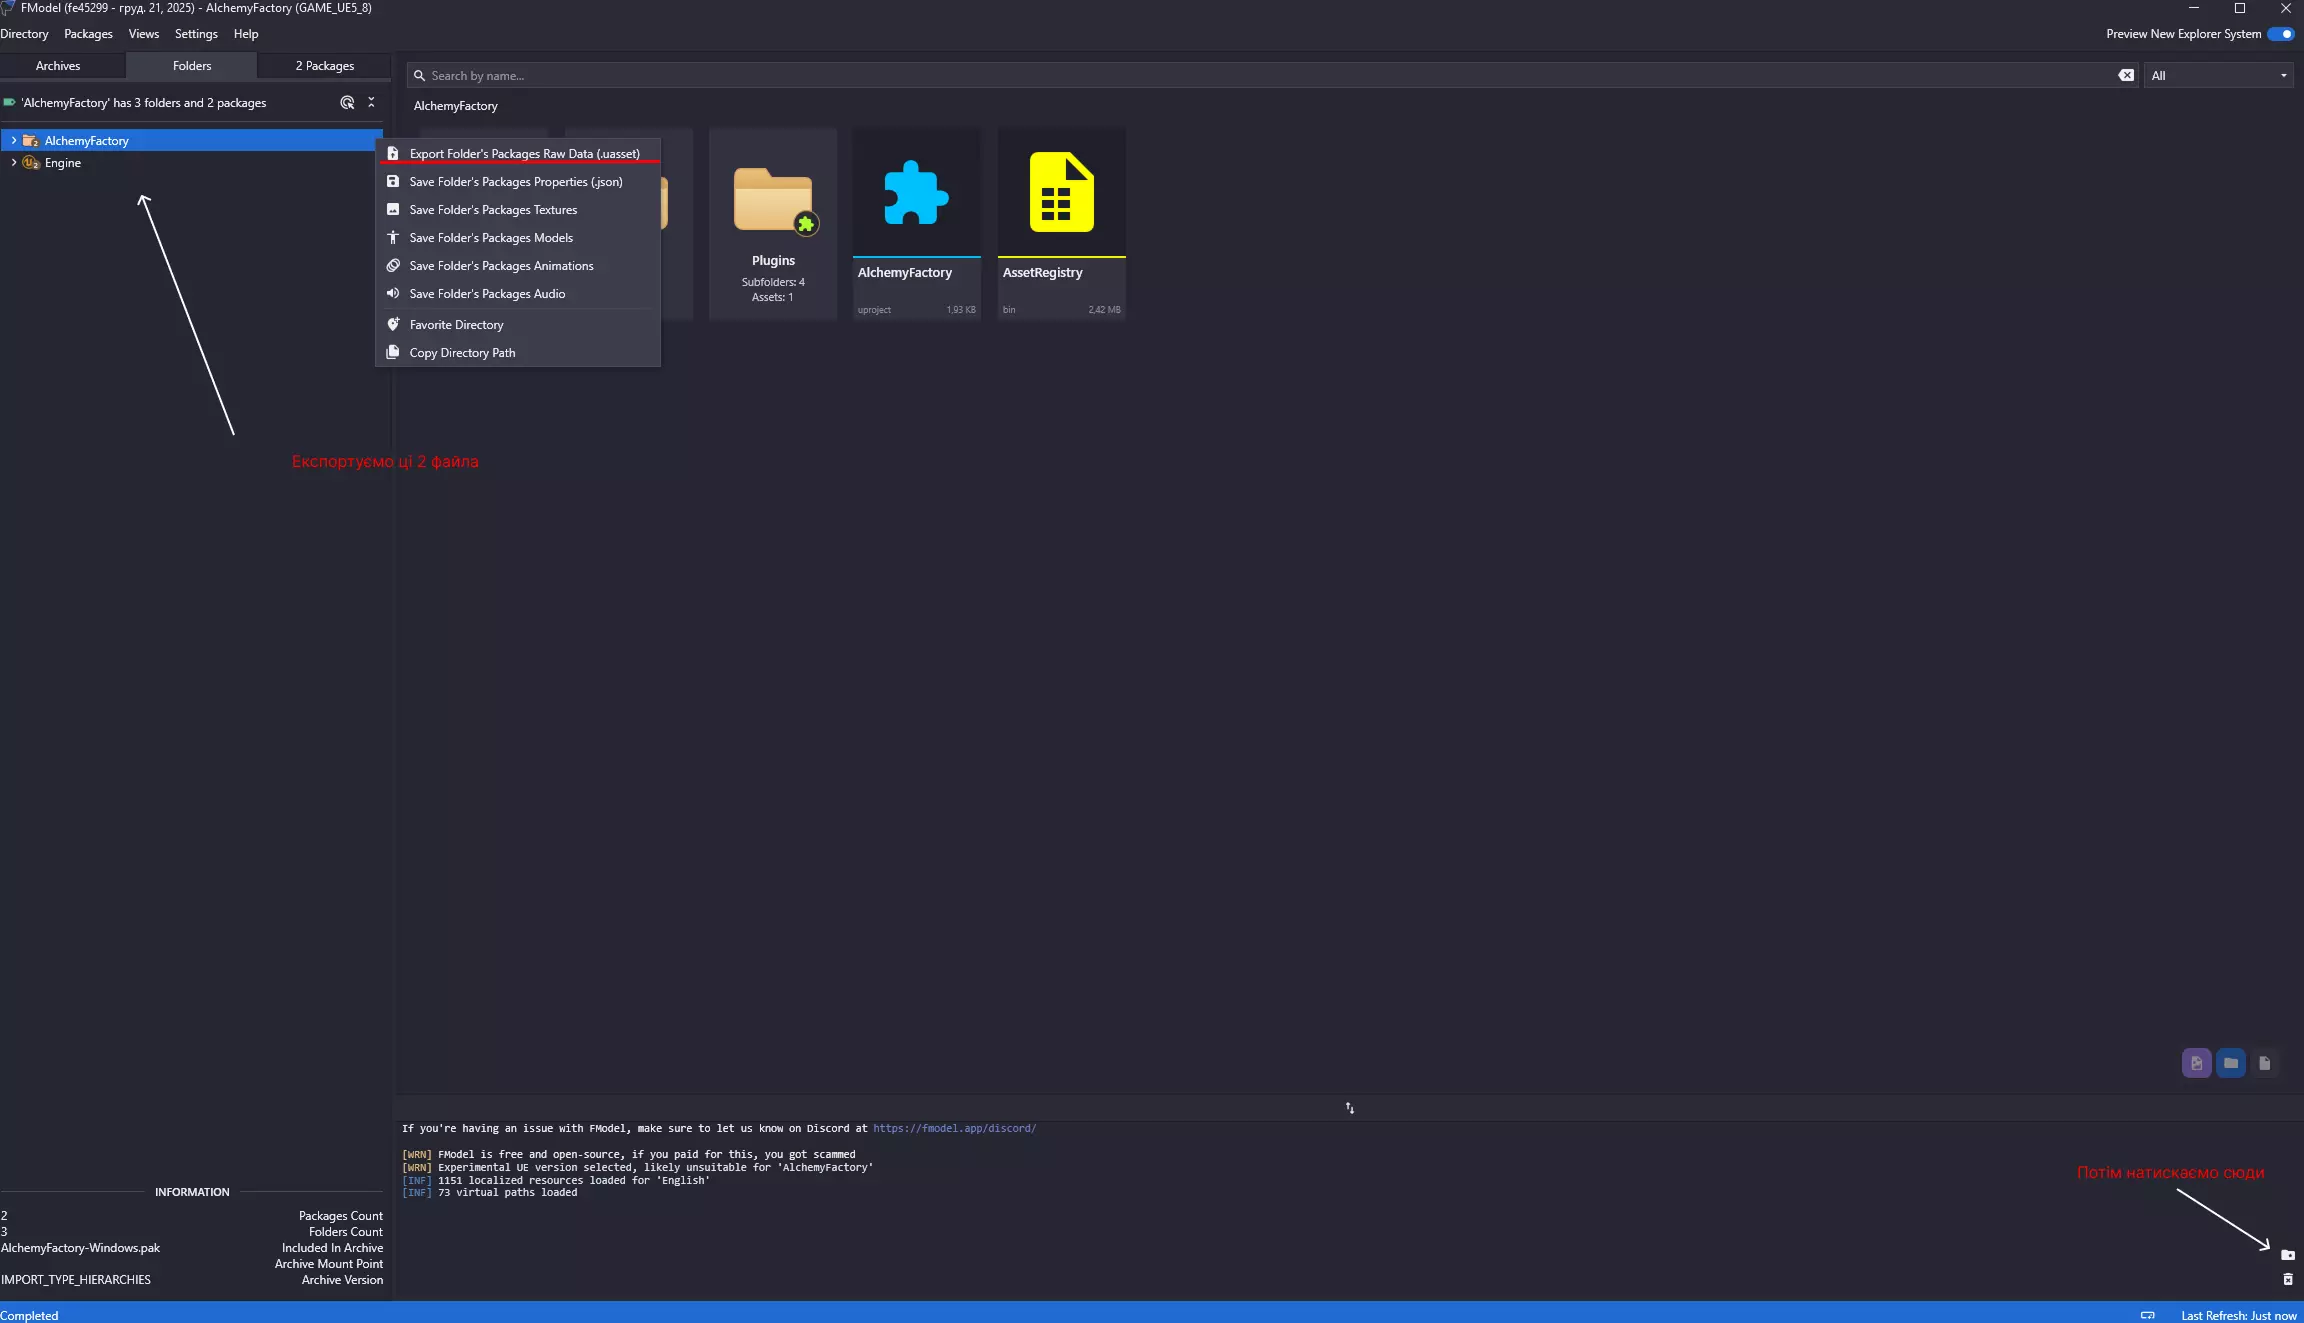Click the gray document view button
This screenshot has height=1323, width=2304.
[2264, 1063]
